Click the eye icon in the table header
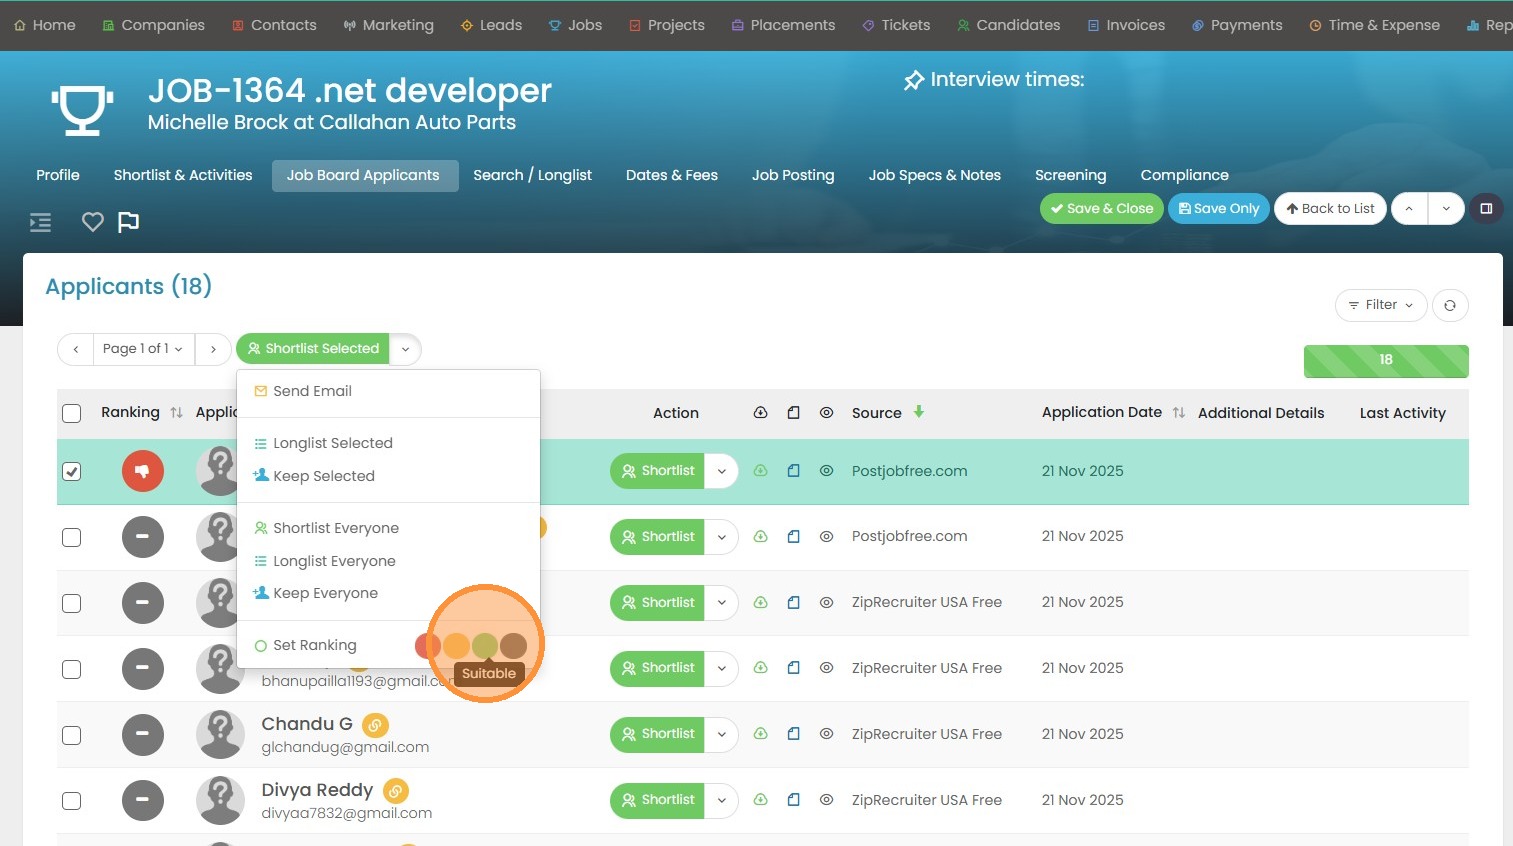 826,412
